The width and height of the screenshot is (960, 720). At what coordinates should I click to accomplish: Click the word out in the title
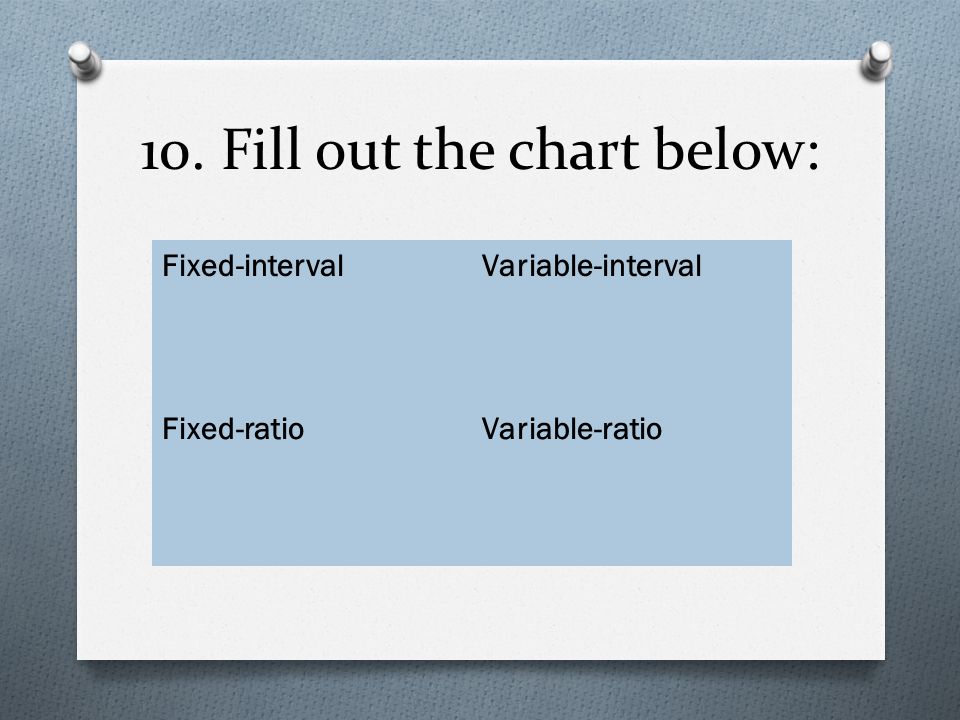pyautogui.click(x=357, y=153)
